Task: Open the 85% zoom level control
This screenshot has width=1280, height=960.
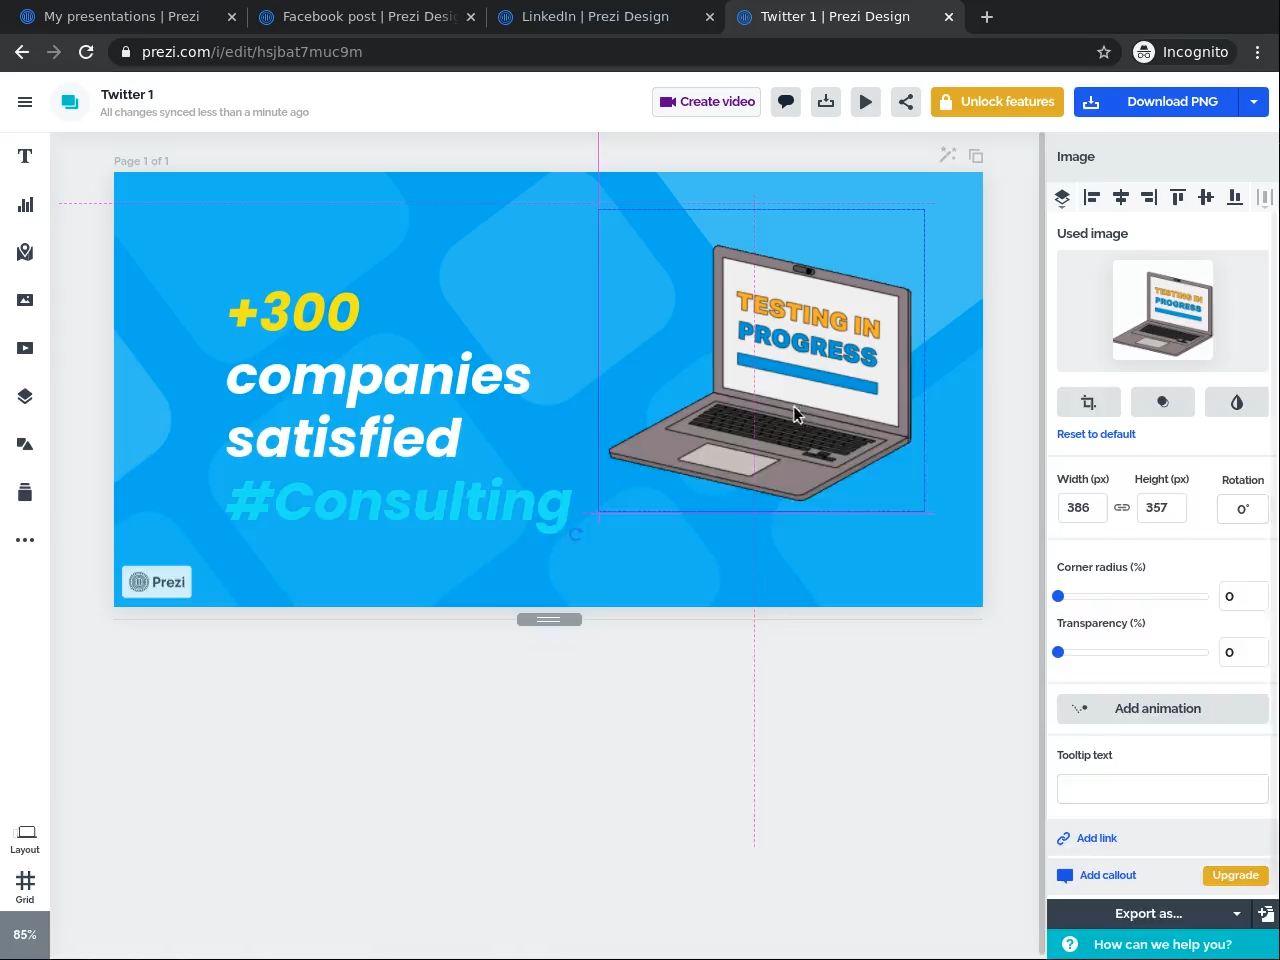Action: [x=25, y=935]
